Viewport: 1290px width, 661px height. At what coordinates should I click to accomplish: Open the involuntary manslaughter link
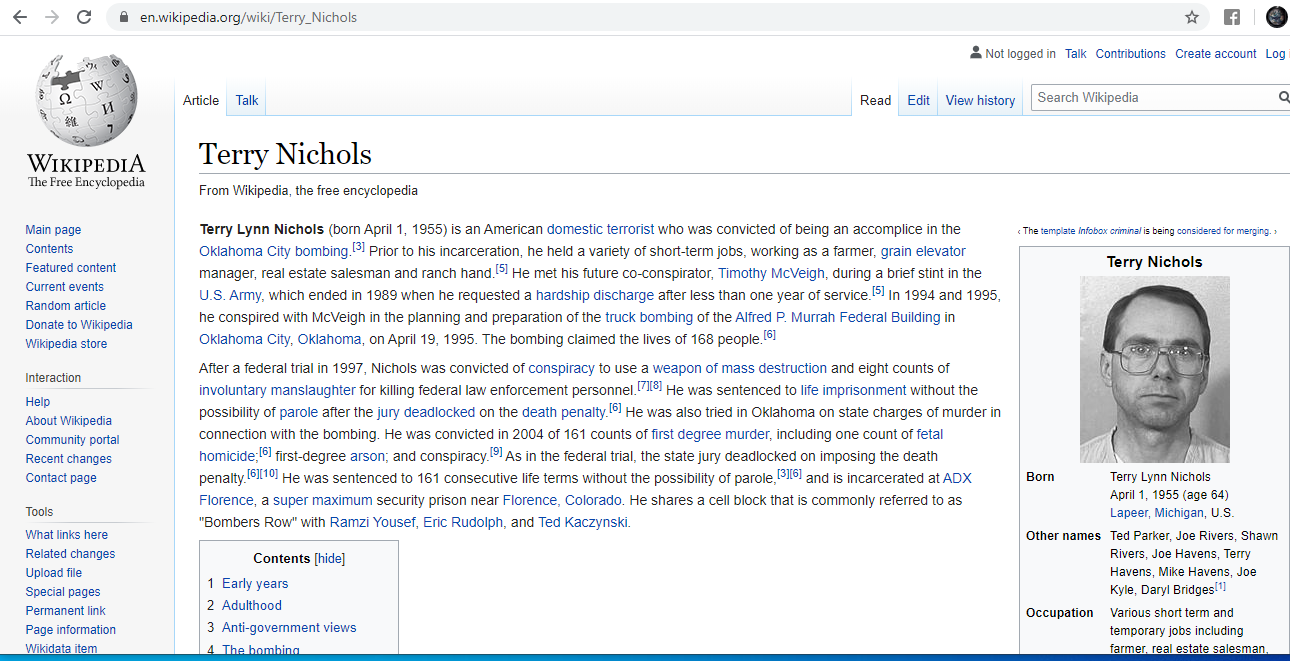(x=277, y=390)
